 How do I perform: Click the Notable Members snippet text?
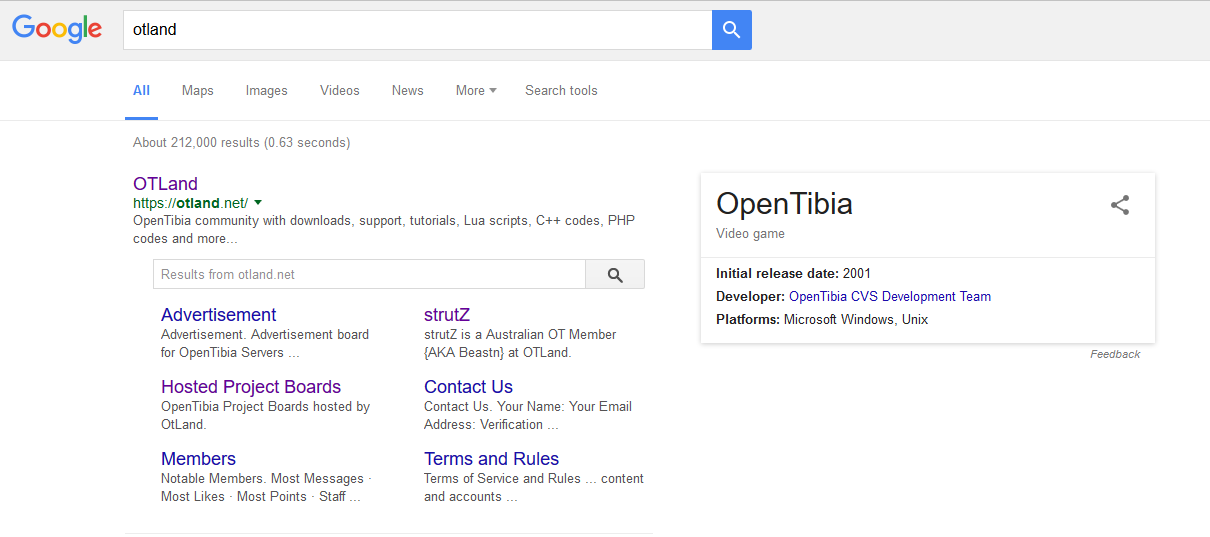click(267, 487)
